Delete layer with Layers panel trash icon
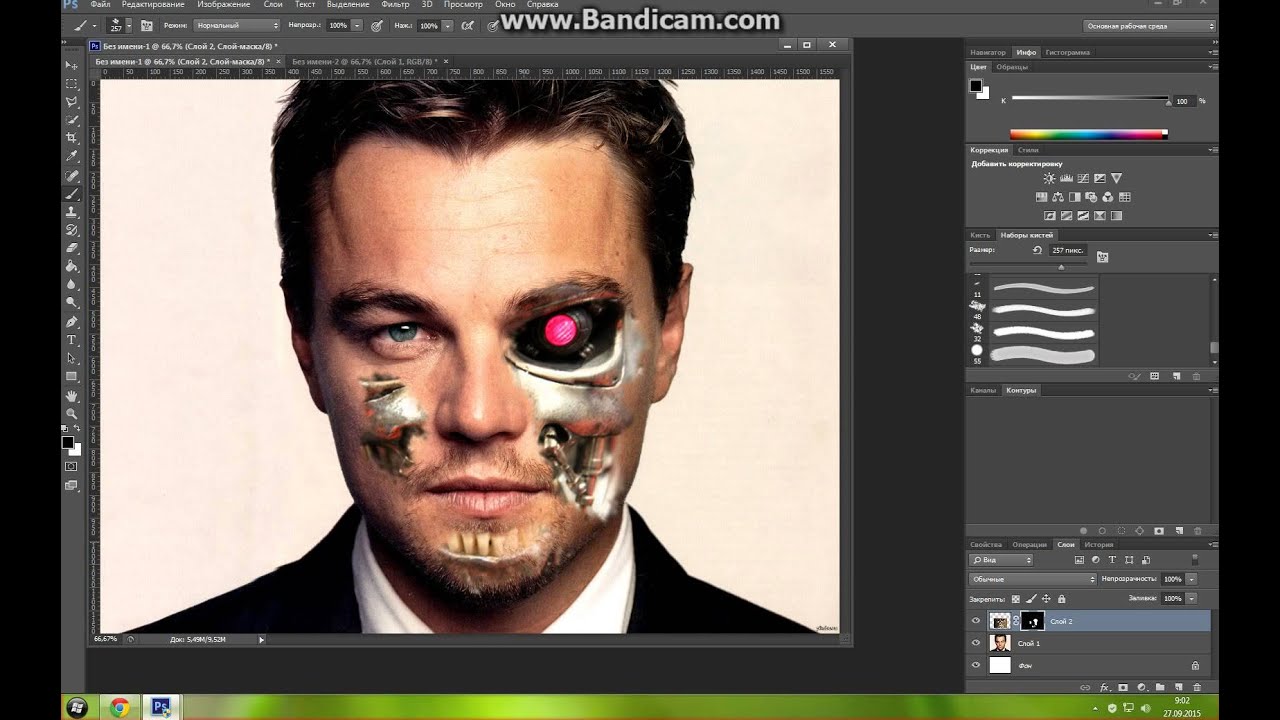Viewport: 1280px width, 720px height. (x=1196, y=687)
